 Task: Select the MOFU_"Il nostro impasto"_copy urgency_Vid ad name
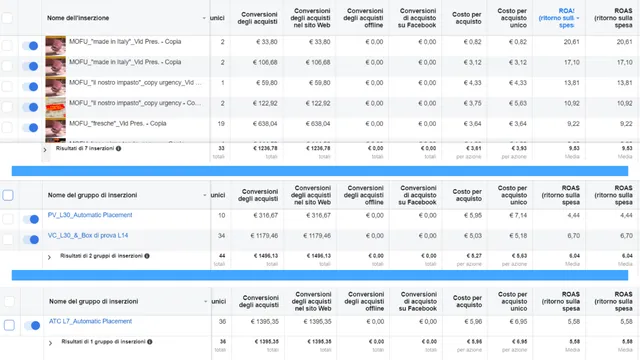pos(135,82)
